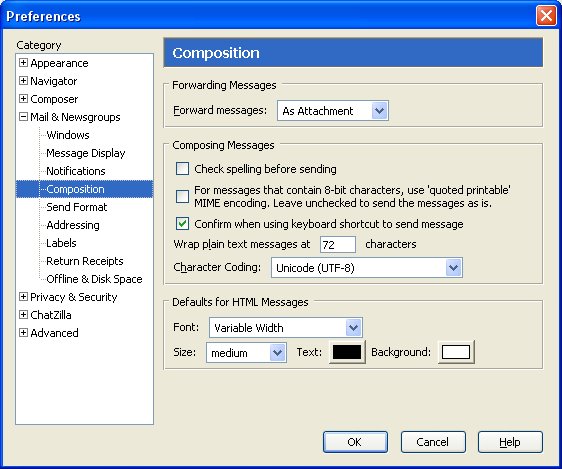The image size is (562, 469).
Task: Open the Size dropdown set to medium
Action: click(x=246, y=353)
